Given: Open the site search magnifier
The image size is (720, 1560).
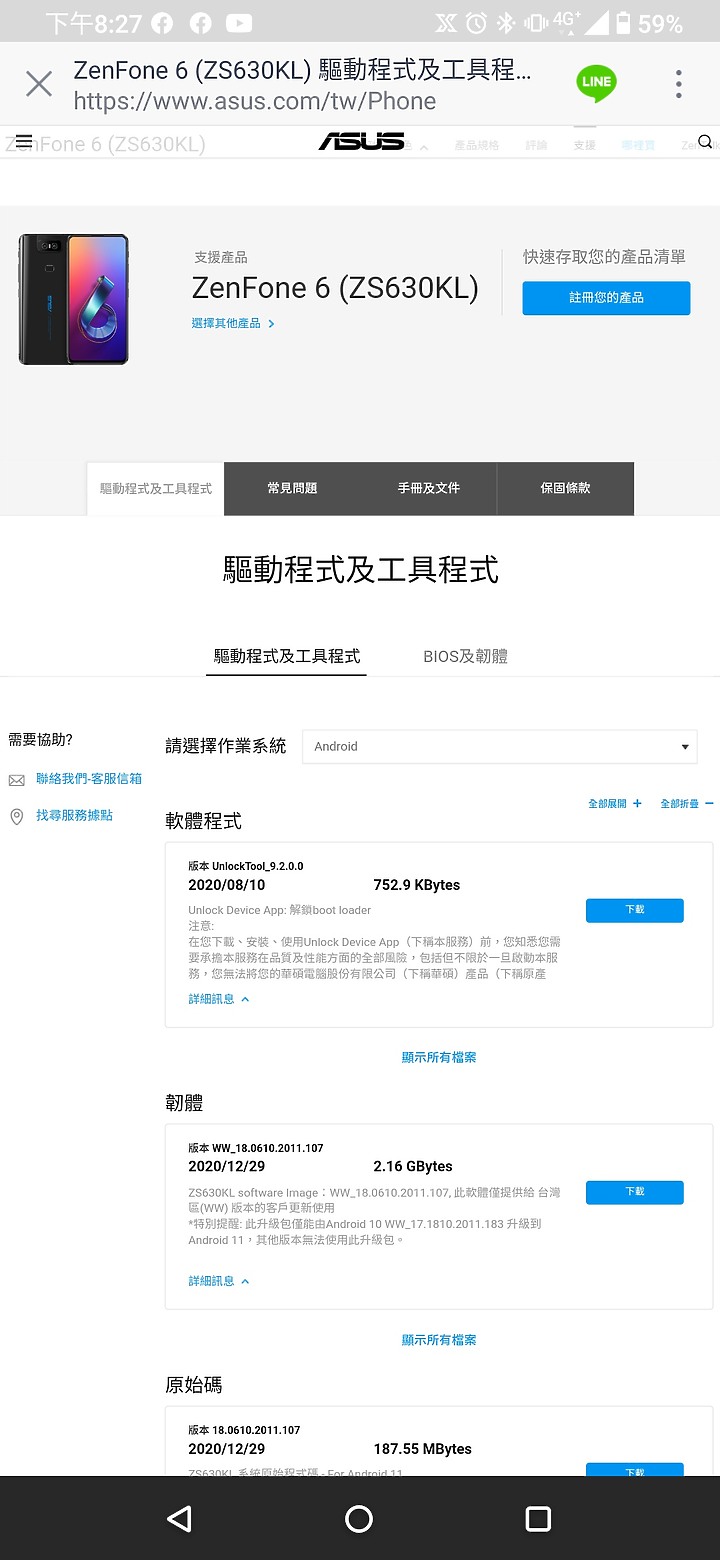Looking at the screenshot, I should [x=705, y=142].
